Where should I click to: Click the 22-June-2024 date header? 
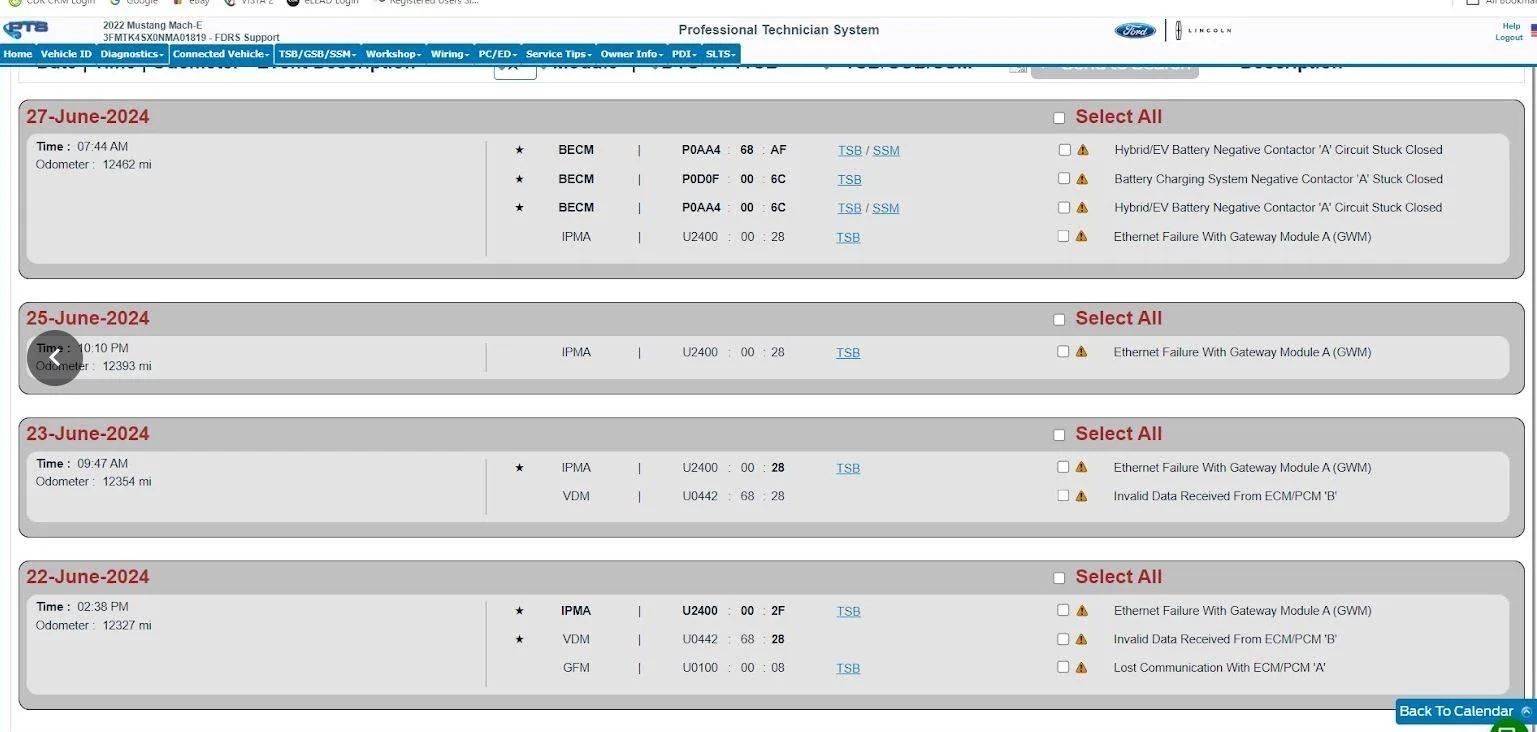(88, 577)
